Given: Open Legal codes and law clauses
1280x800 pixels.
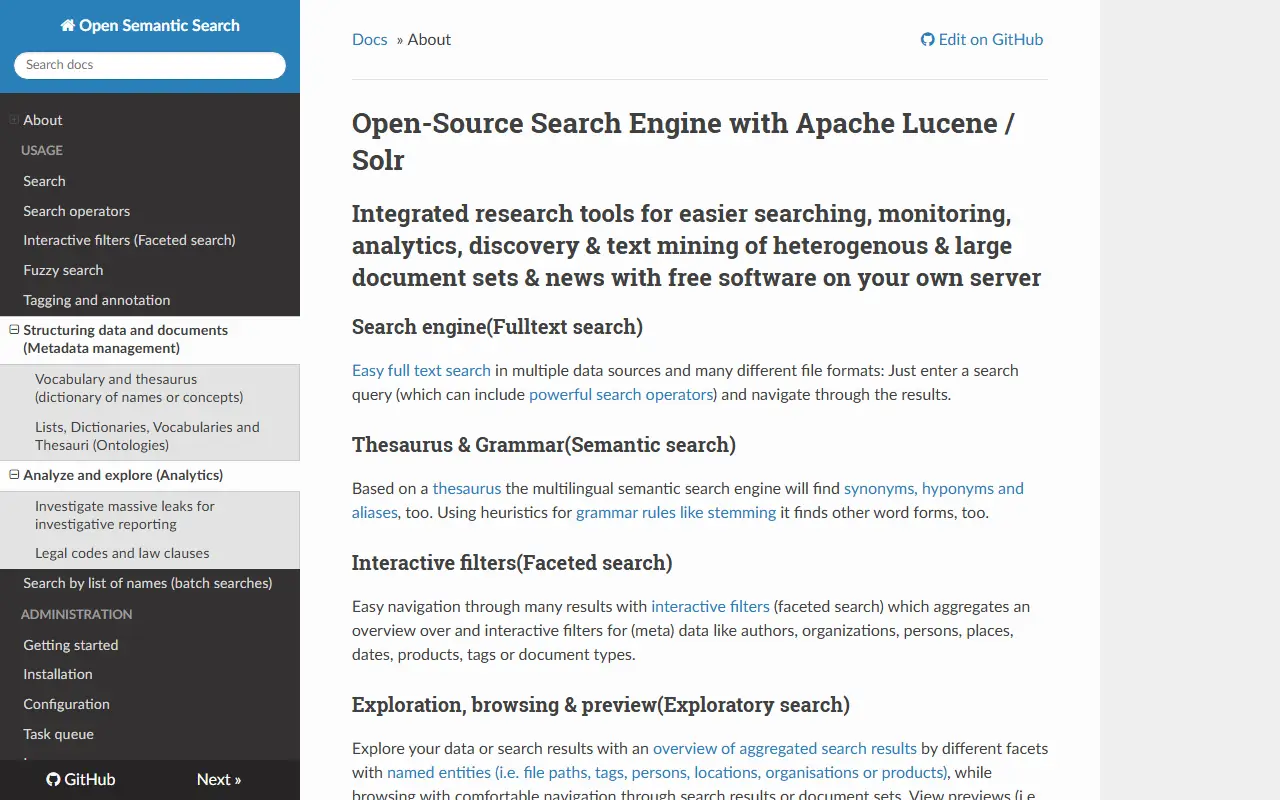Looking at the screenshot, I should pyautogui.click(x=122, y=553).
